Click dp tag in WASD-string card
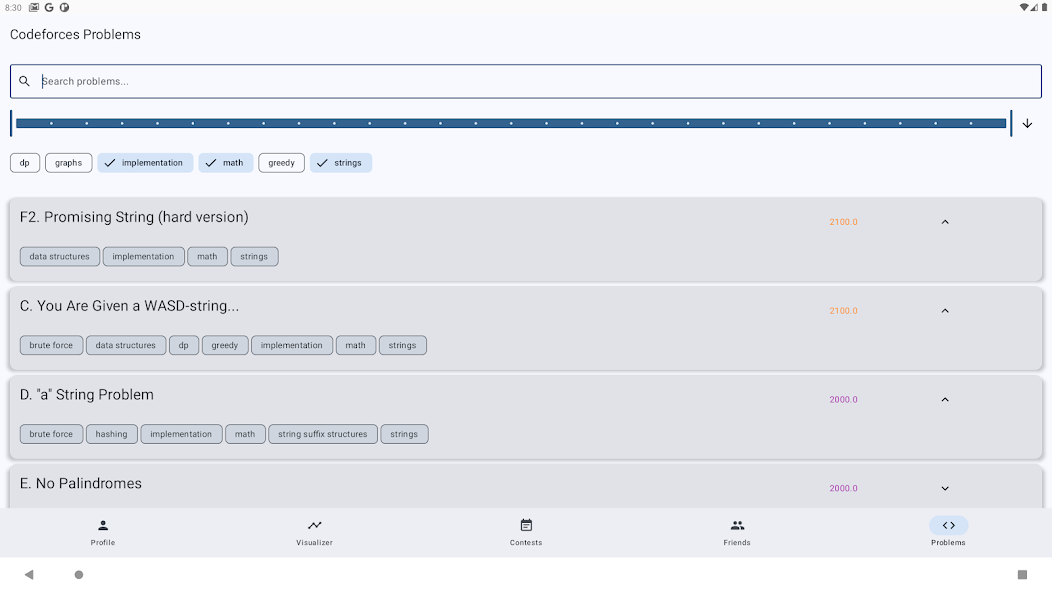 click(184, 345)
